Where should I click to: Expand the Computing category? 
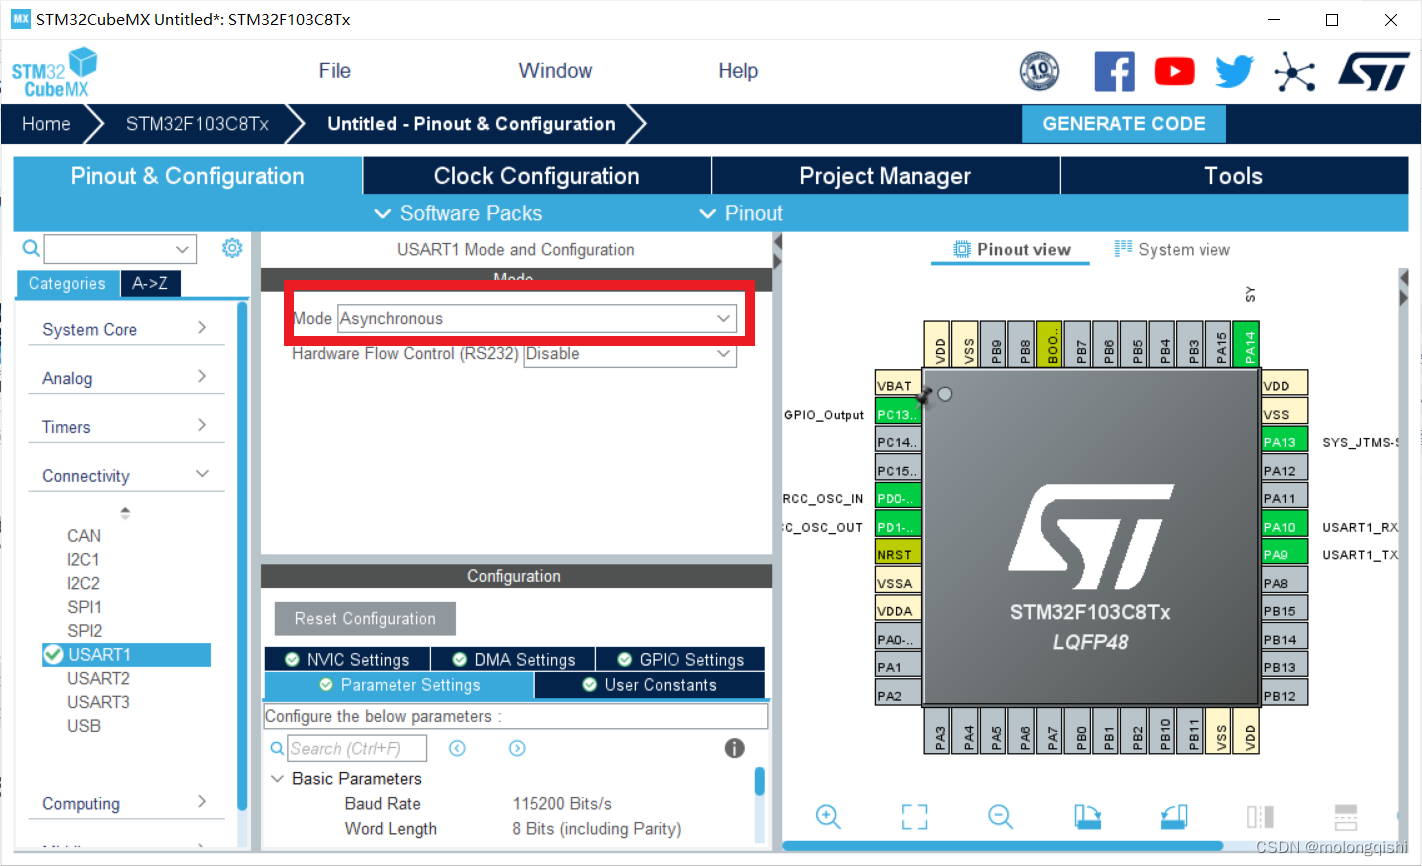click(x=125, y=803)
